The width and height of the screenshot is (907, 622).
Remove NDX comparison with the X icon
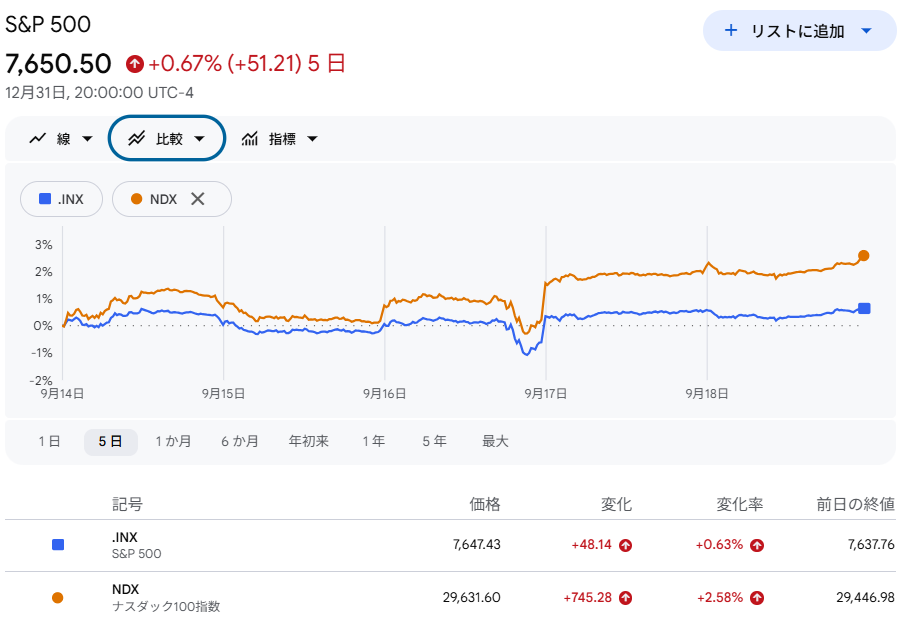[x=198, y=199]
